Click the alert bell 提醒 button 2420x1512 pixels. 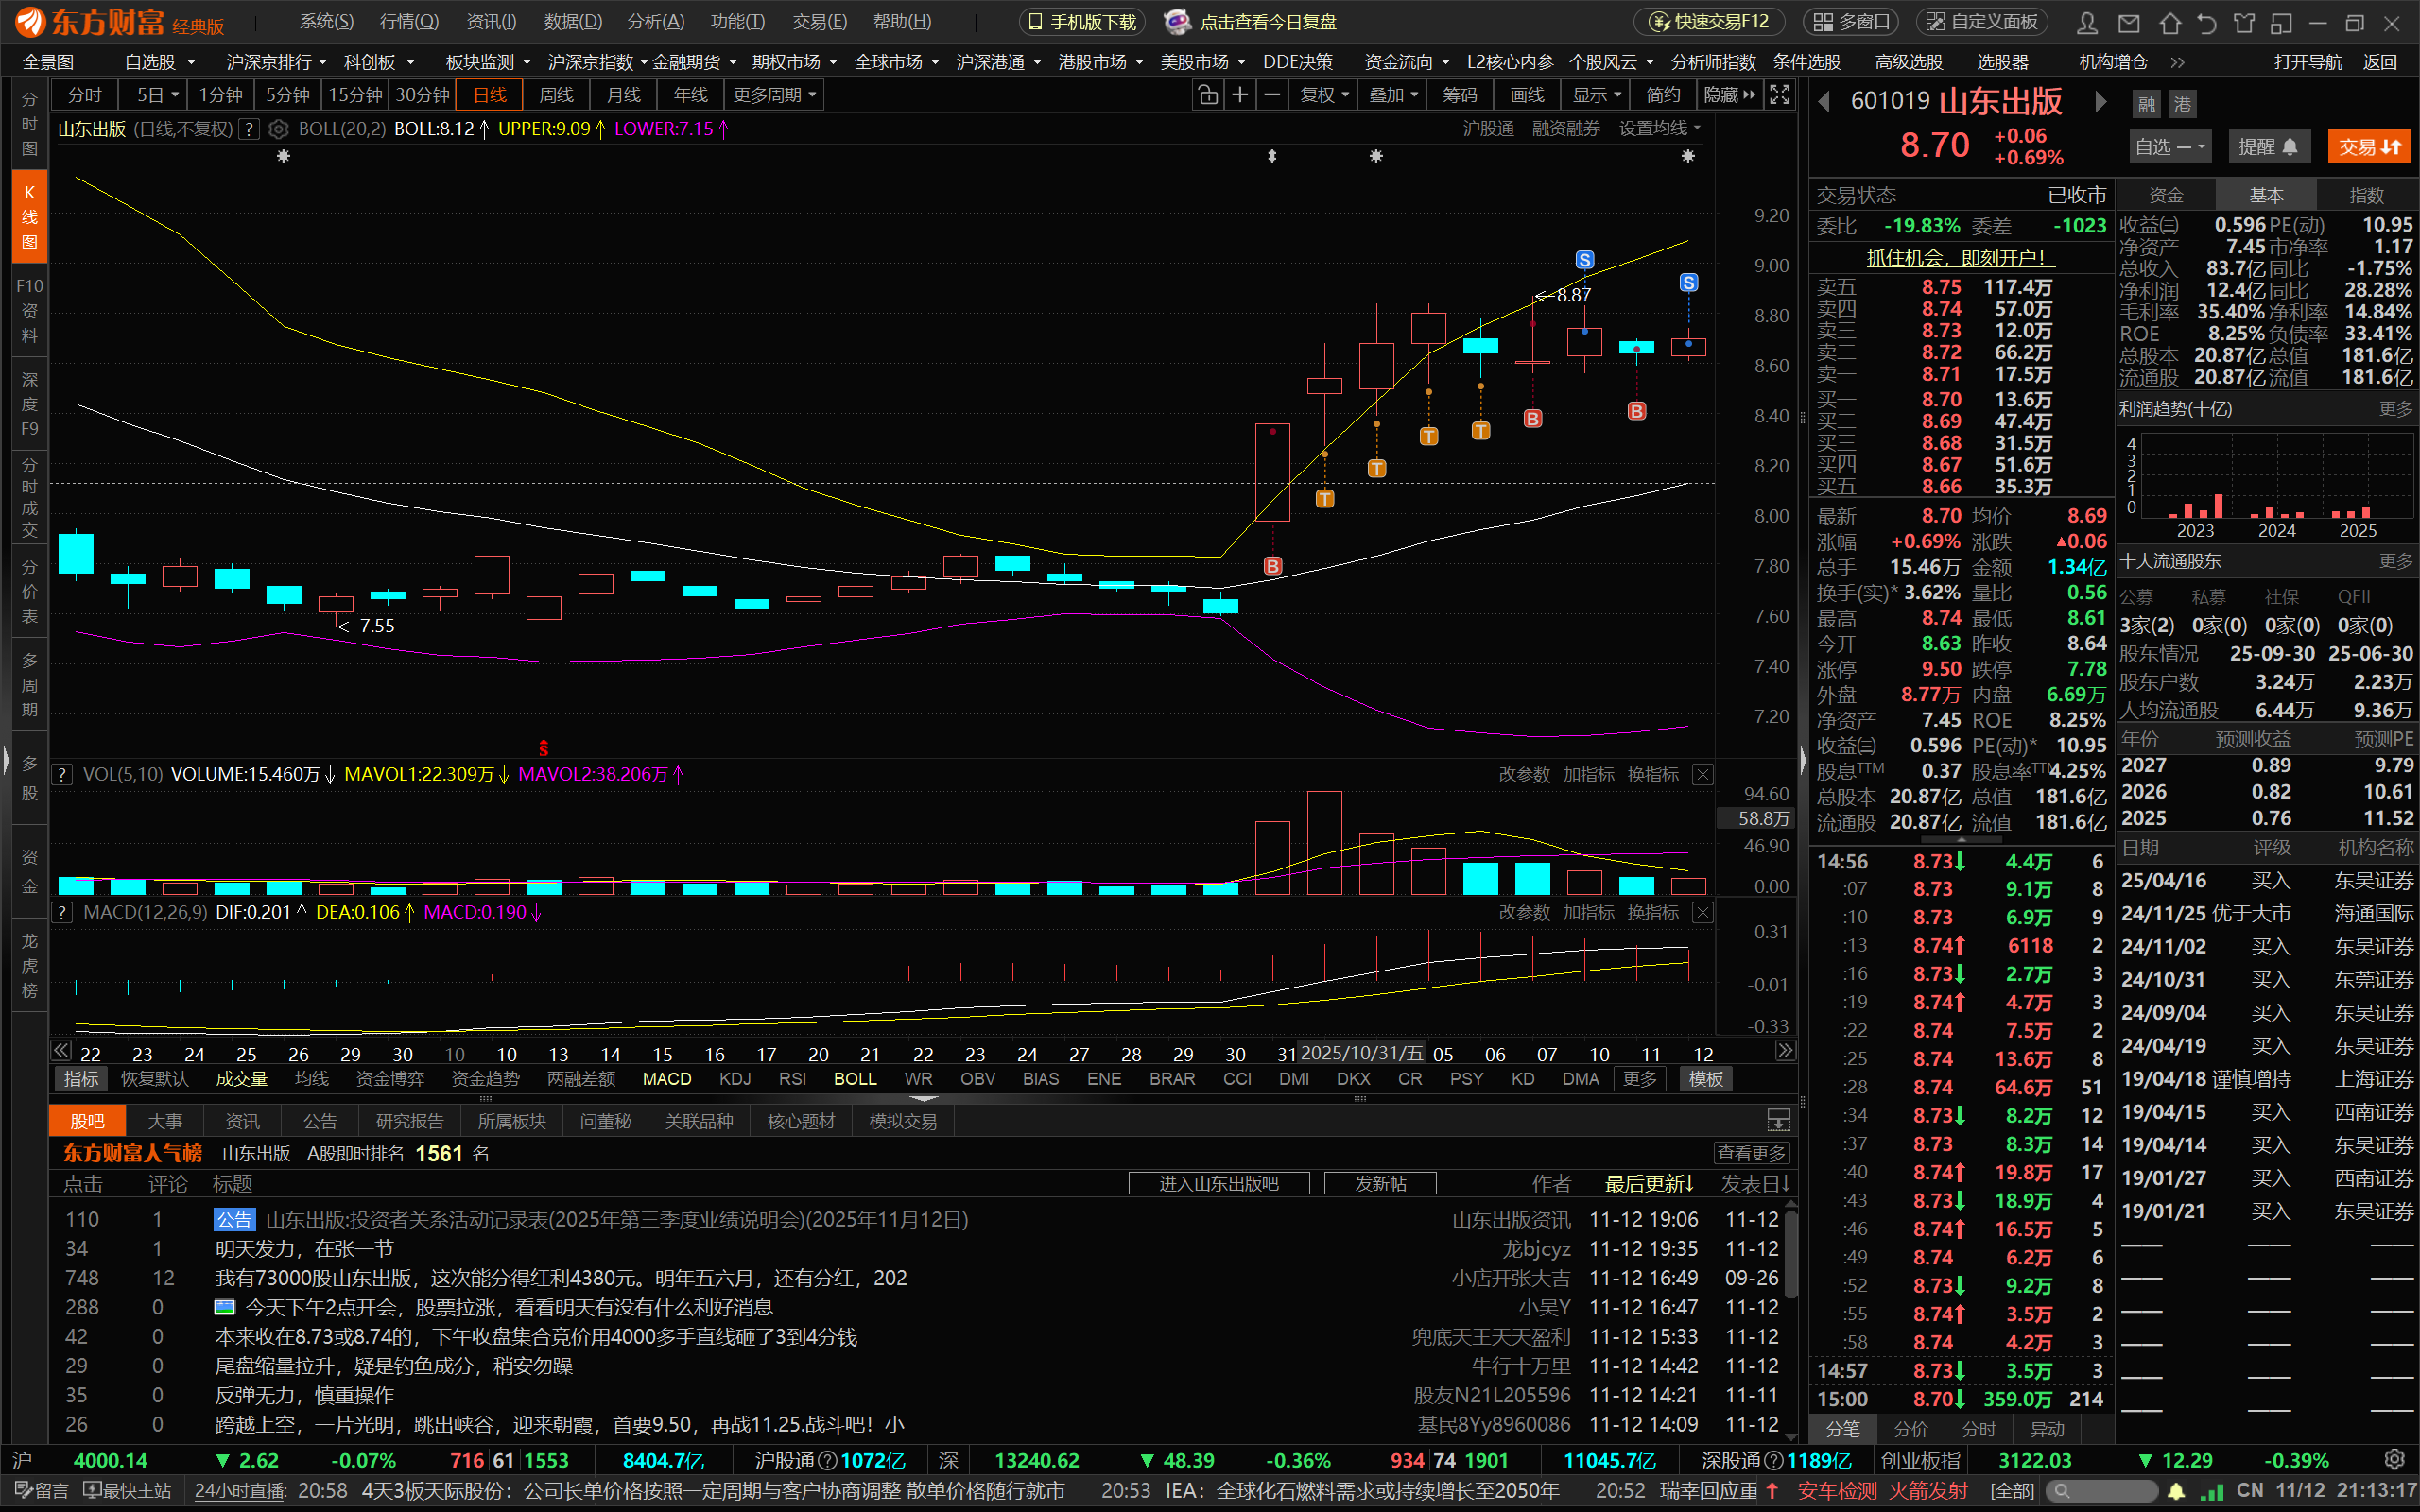[x=2267, y=147]
